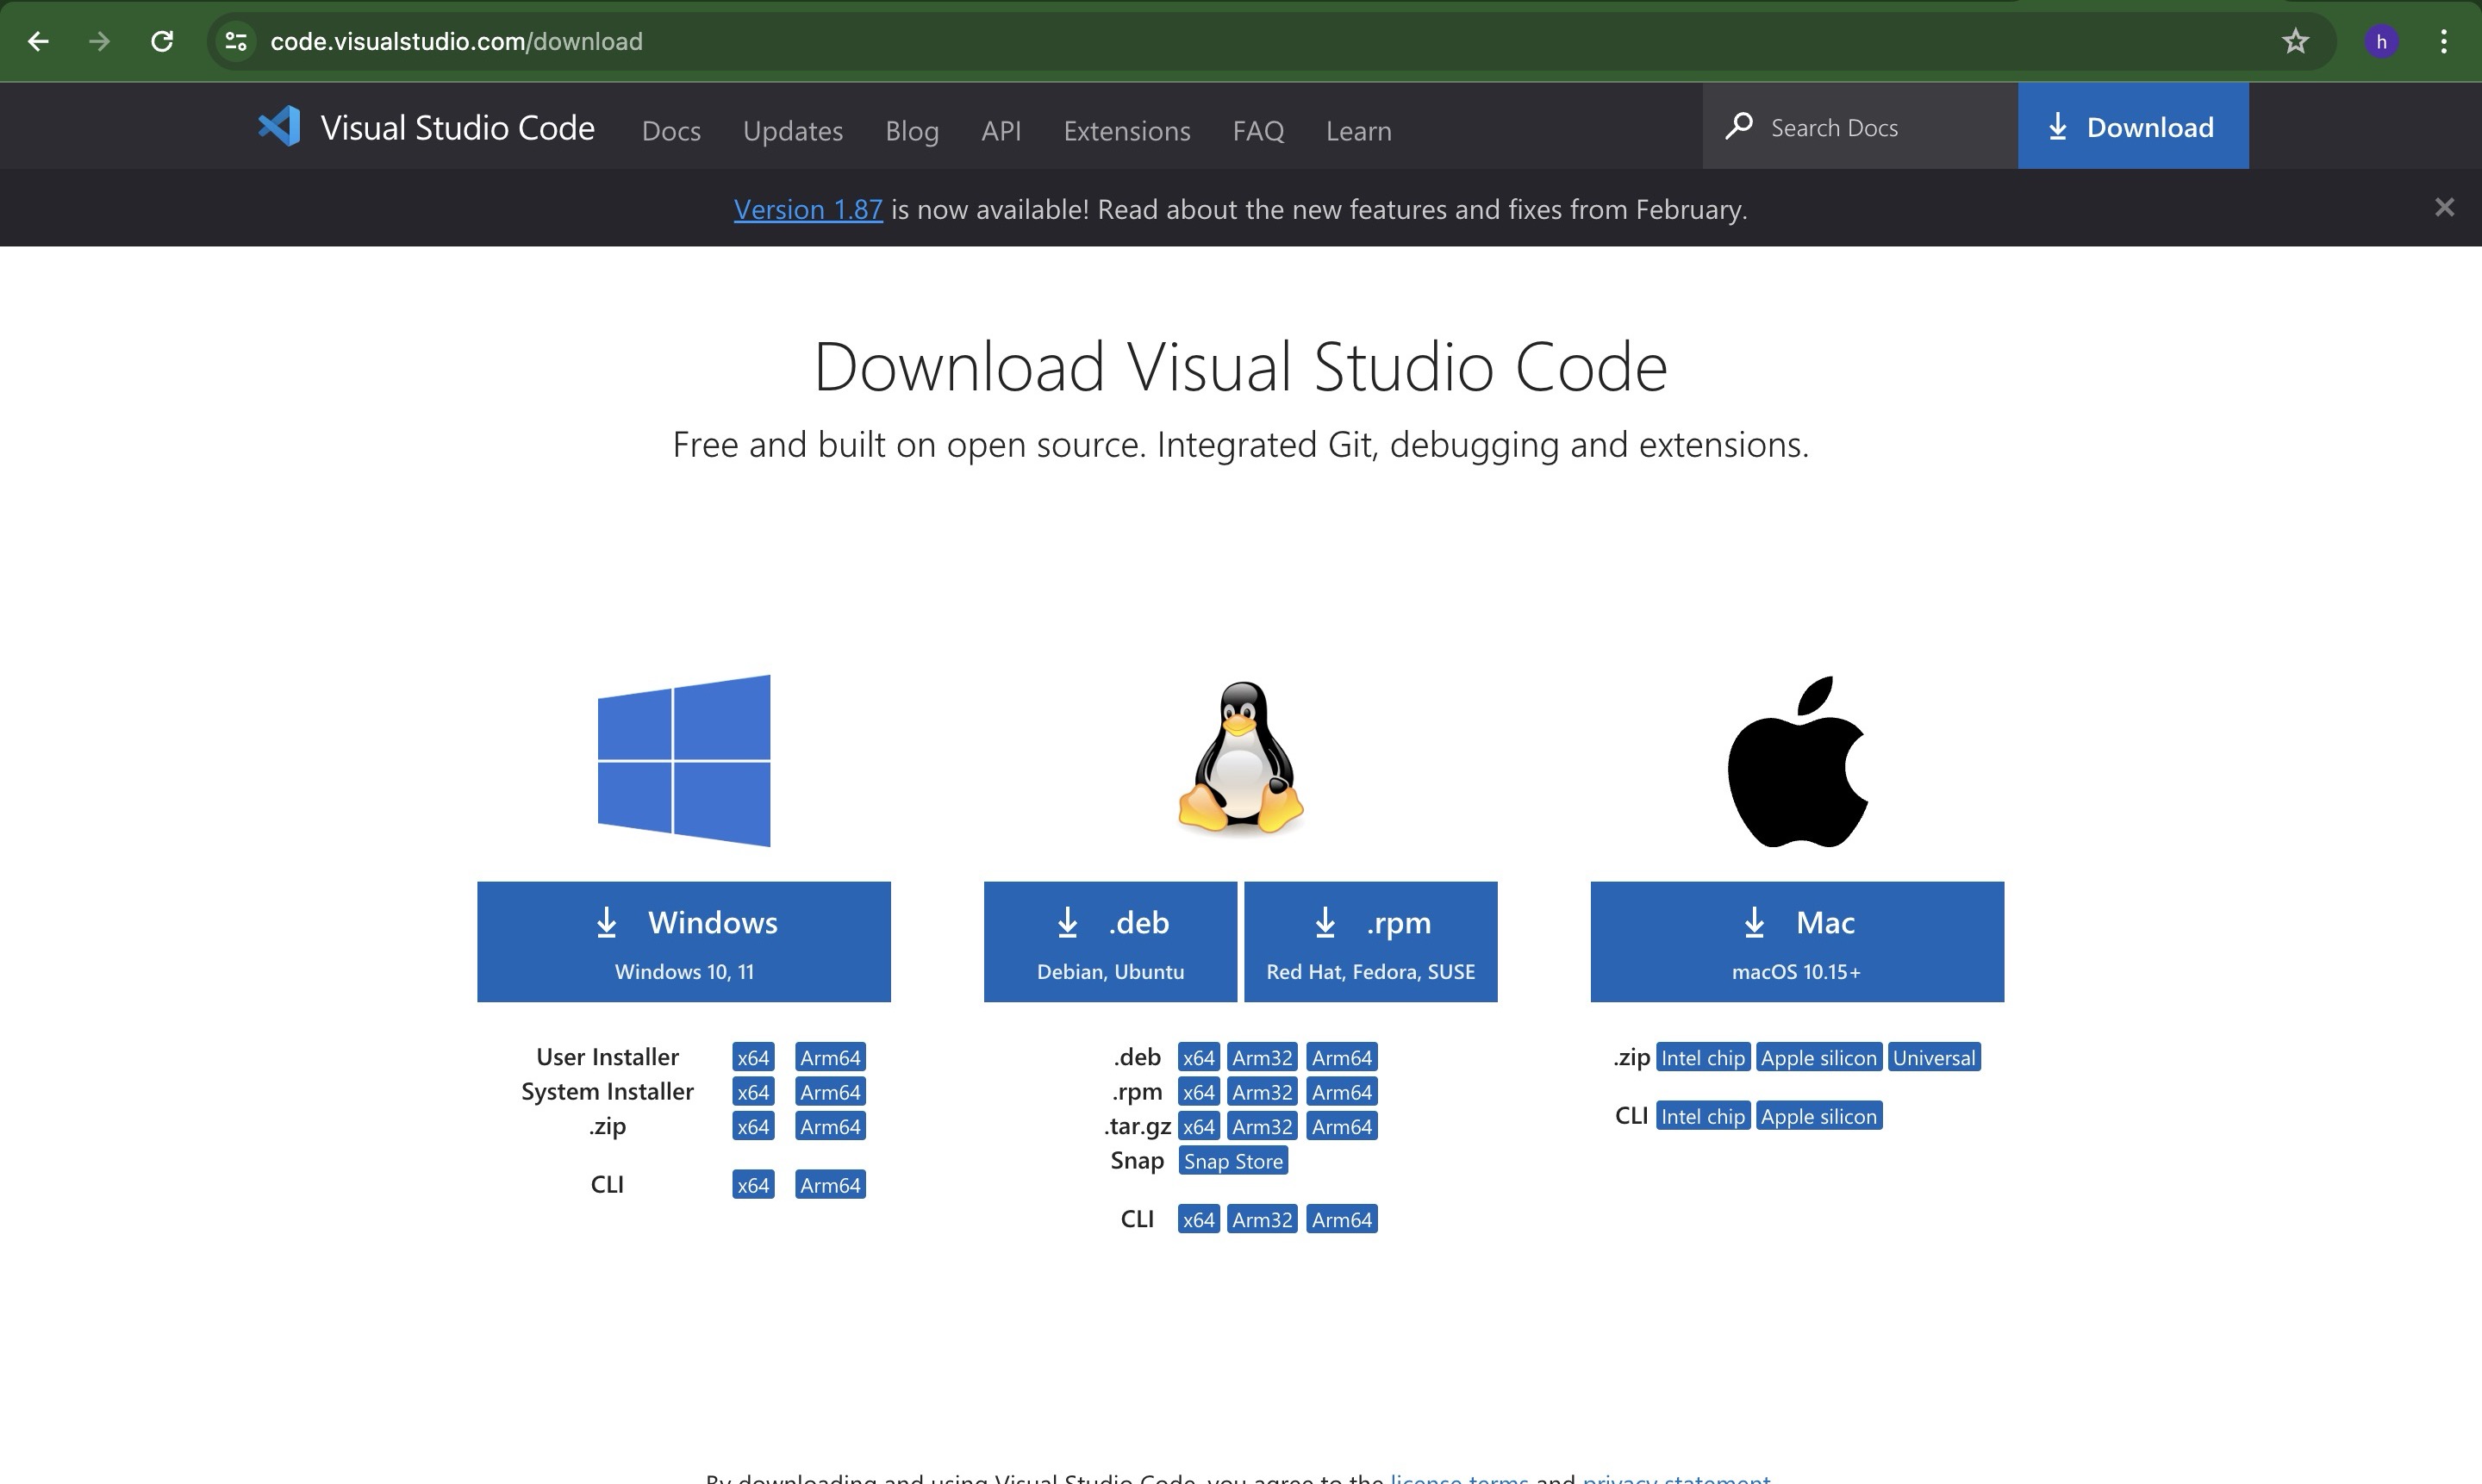
Task: Select Windows CLI x64
Action: [753, 1185]
